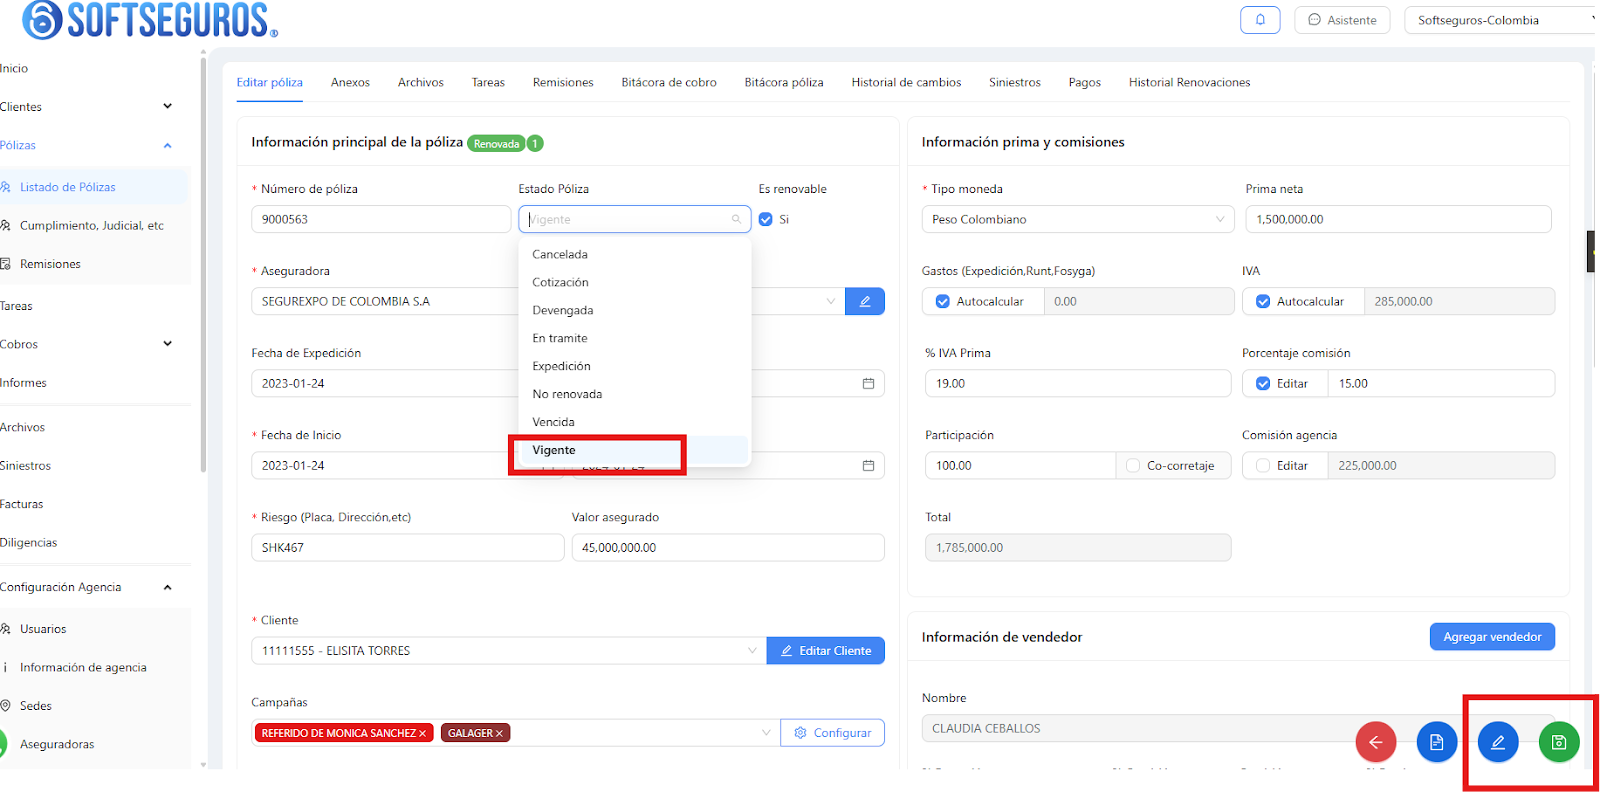Switch to the Bitácora de cobro tab
The image size is (1600, 792).
click(x=669, y=82)
